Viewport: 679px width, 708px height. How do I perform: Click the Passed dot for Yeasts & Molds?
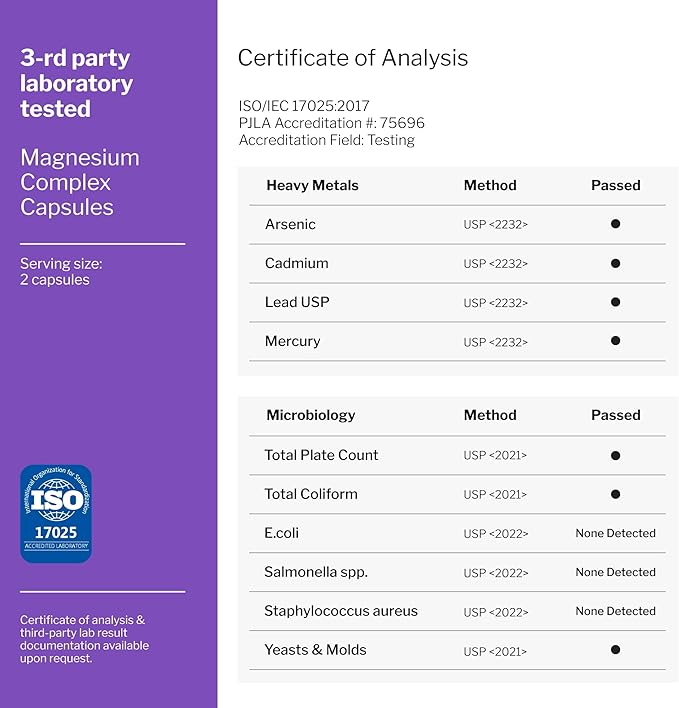(615, 650)
